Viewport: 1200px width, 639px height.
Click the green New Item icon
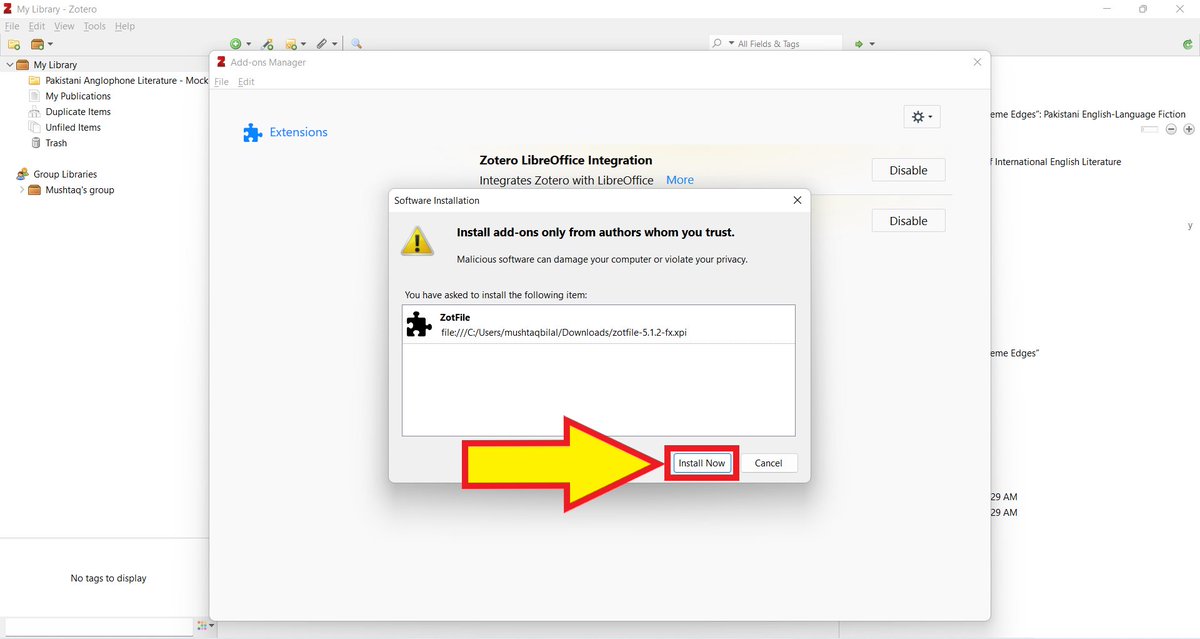coord(239,44)
